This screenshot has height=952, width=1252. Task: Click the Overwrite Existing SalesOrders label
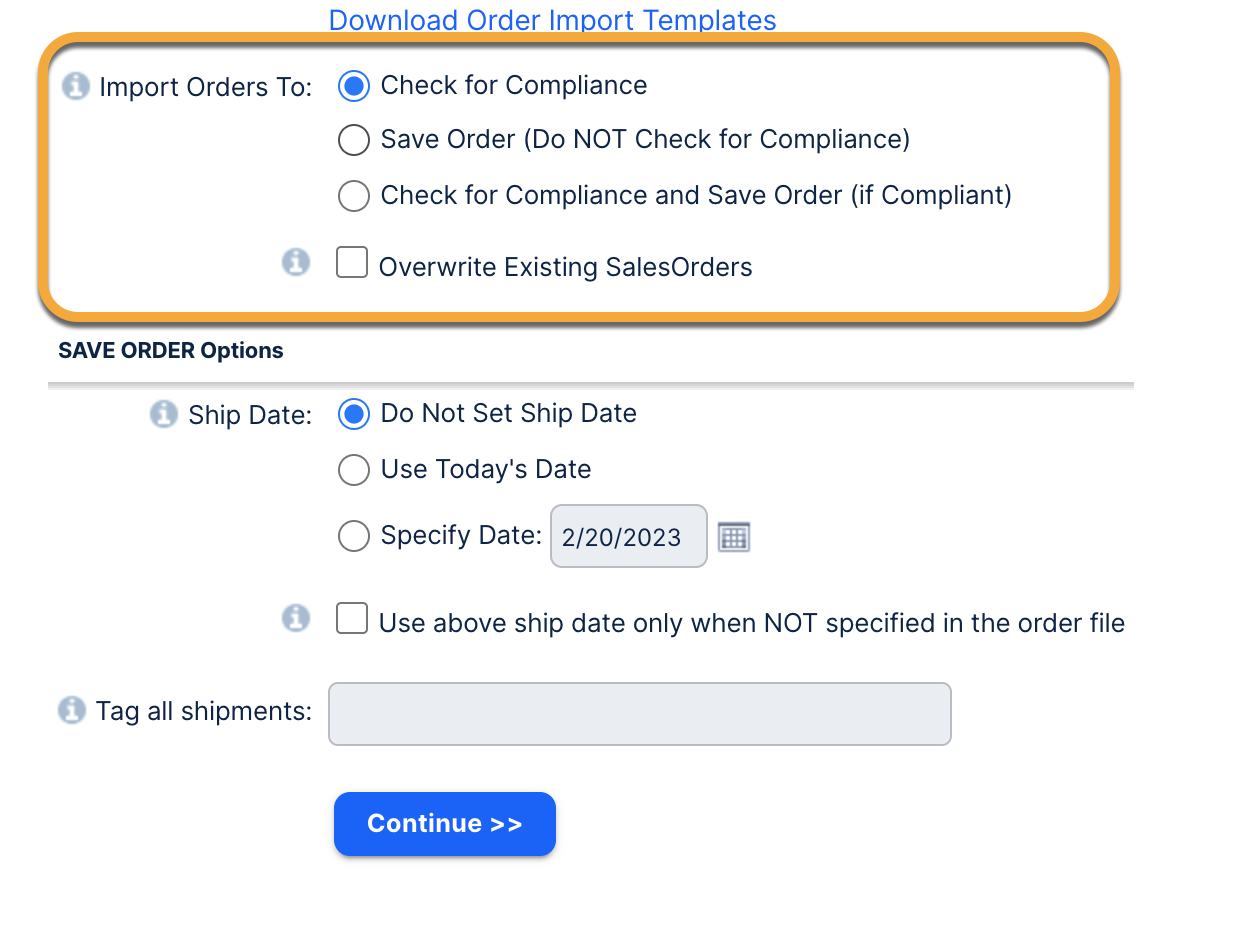pyautogui.click(x=566, y=267)
